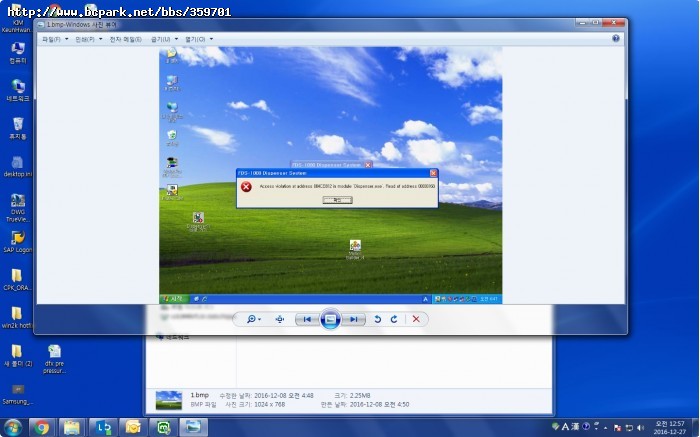Toggle the IME 'A' language indicator in tray

point(565,427)
